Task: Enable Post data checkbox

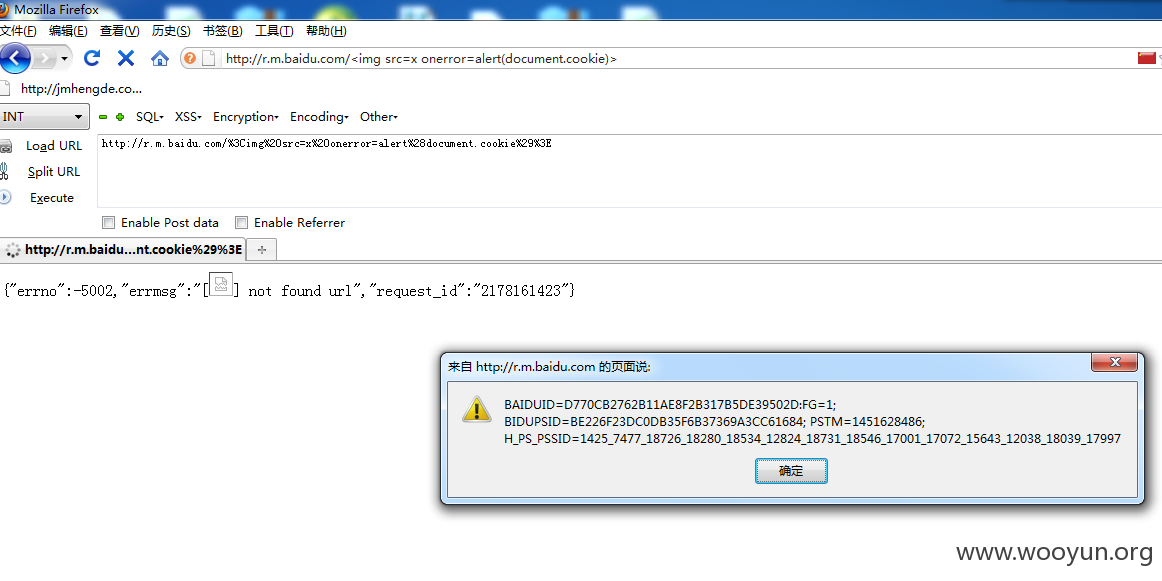Action: point(109,222)
